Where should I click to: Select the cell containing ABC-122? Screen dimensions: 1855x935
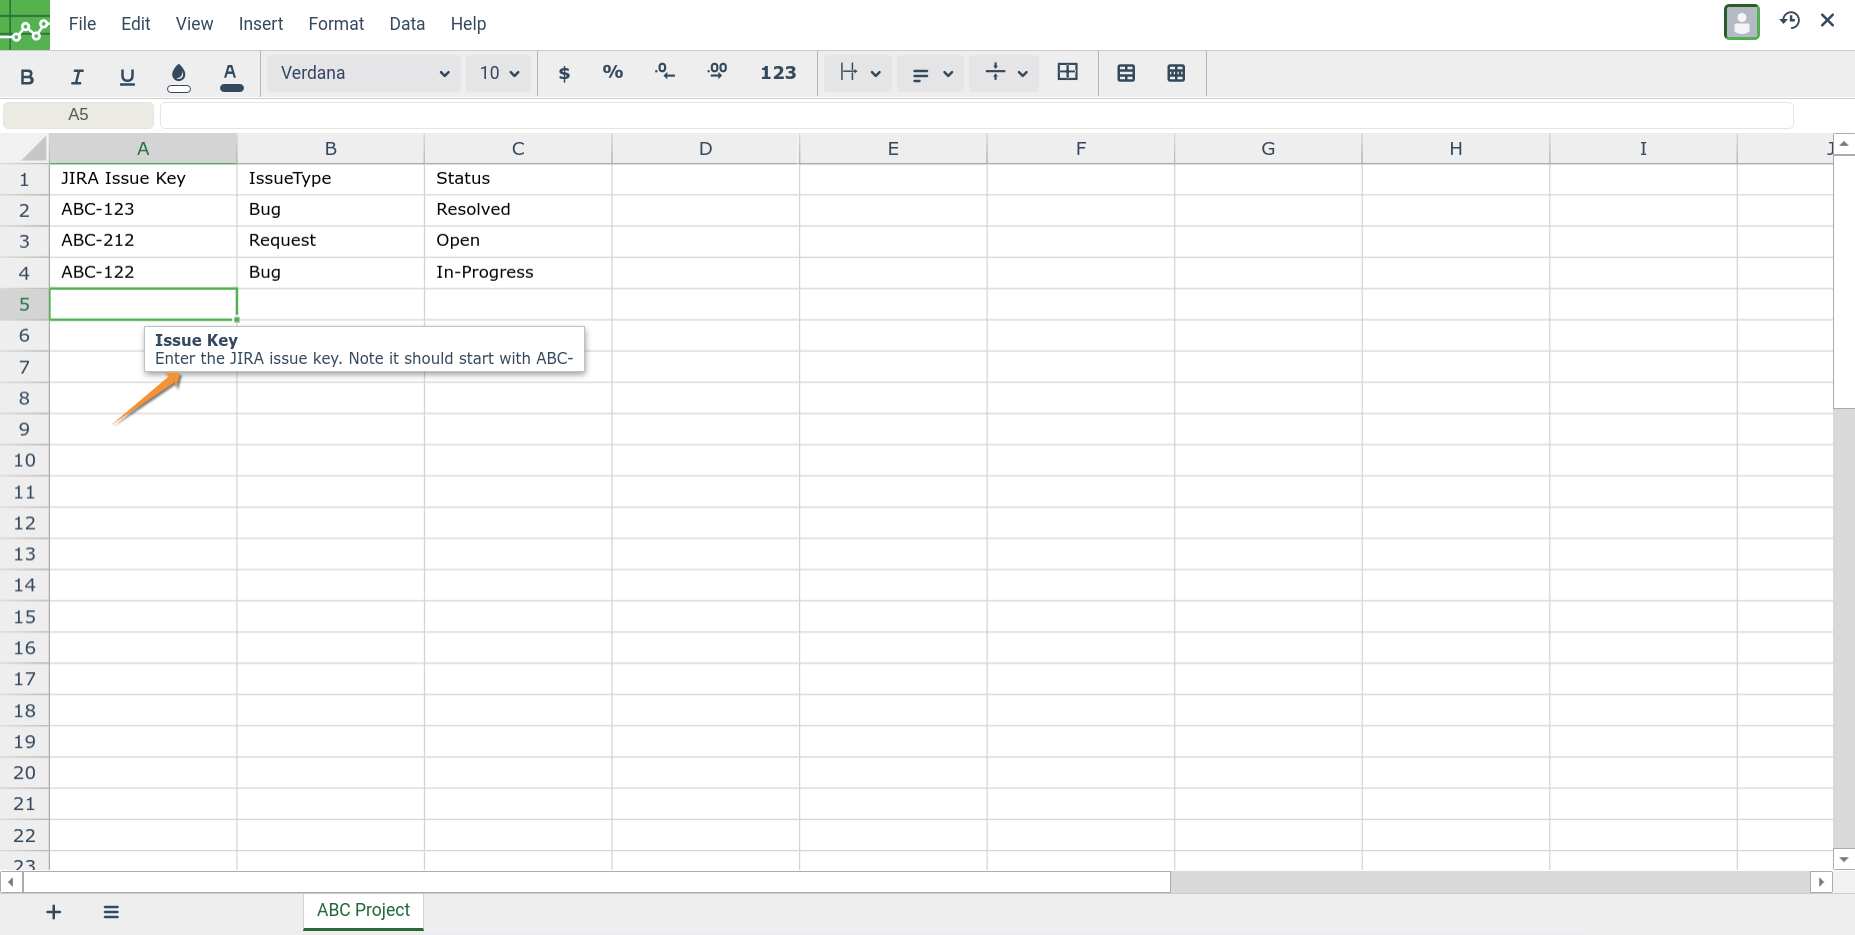143,273
